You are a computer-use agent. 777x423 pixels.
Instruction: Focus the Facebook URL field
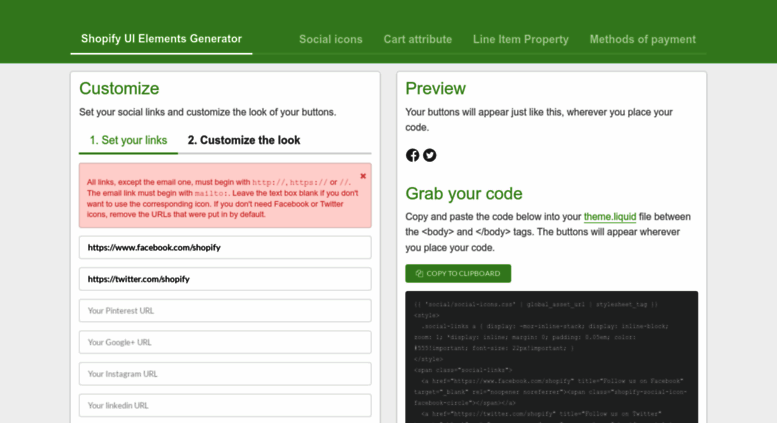click(225, 247)
